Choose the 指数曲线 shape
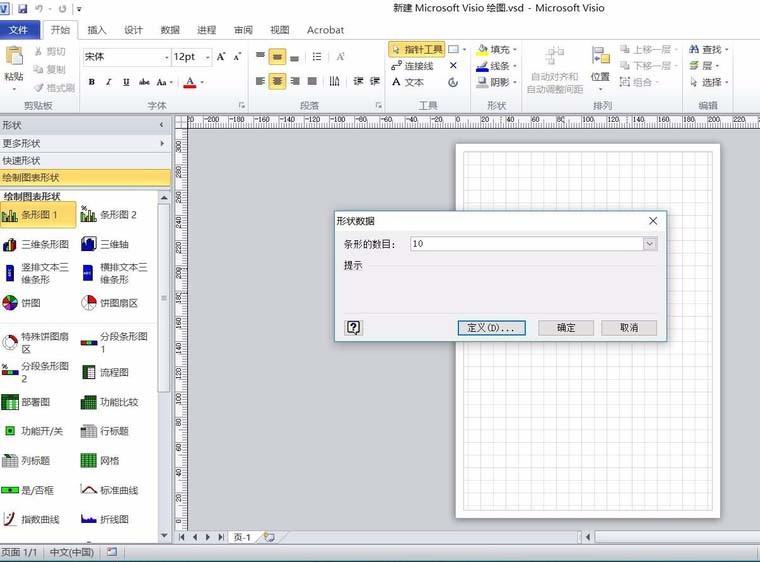Viewport: 760px width, 562px height. click(31, 519)
